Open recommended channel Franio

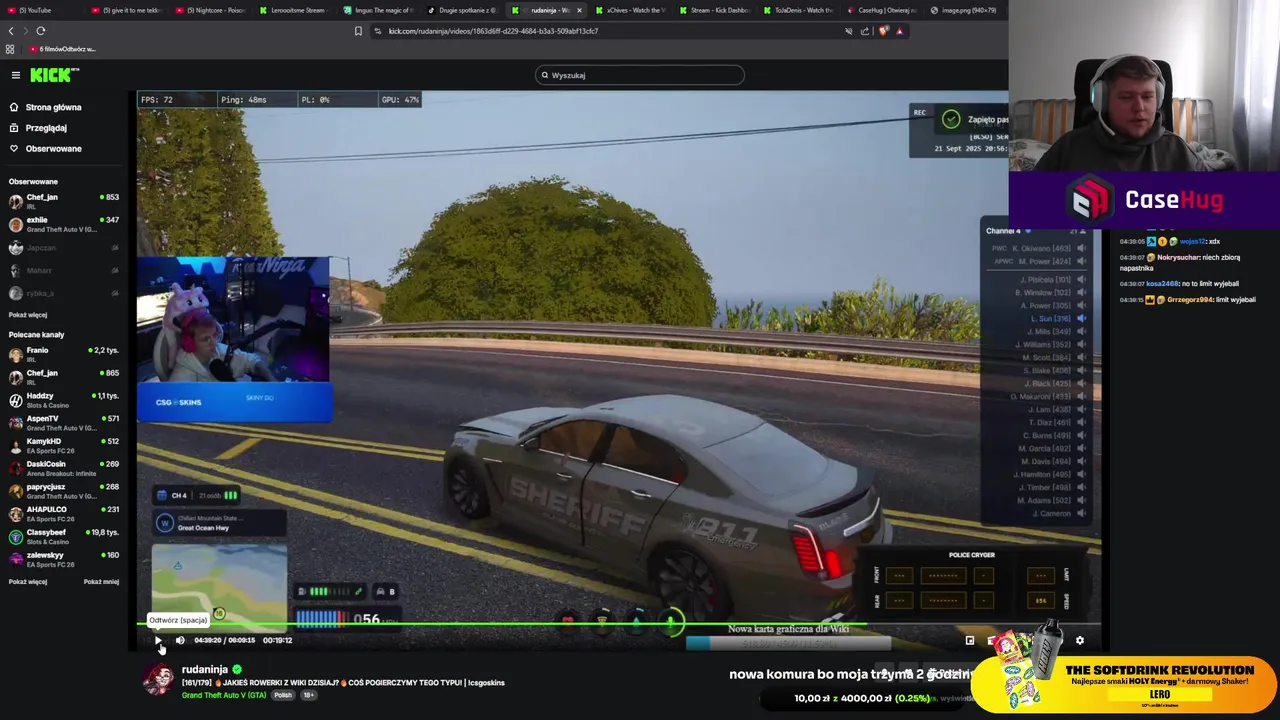64,354
